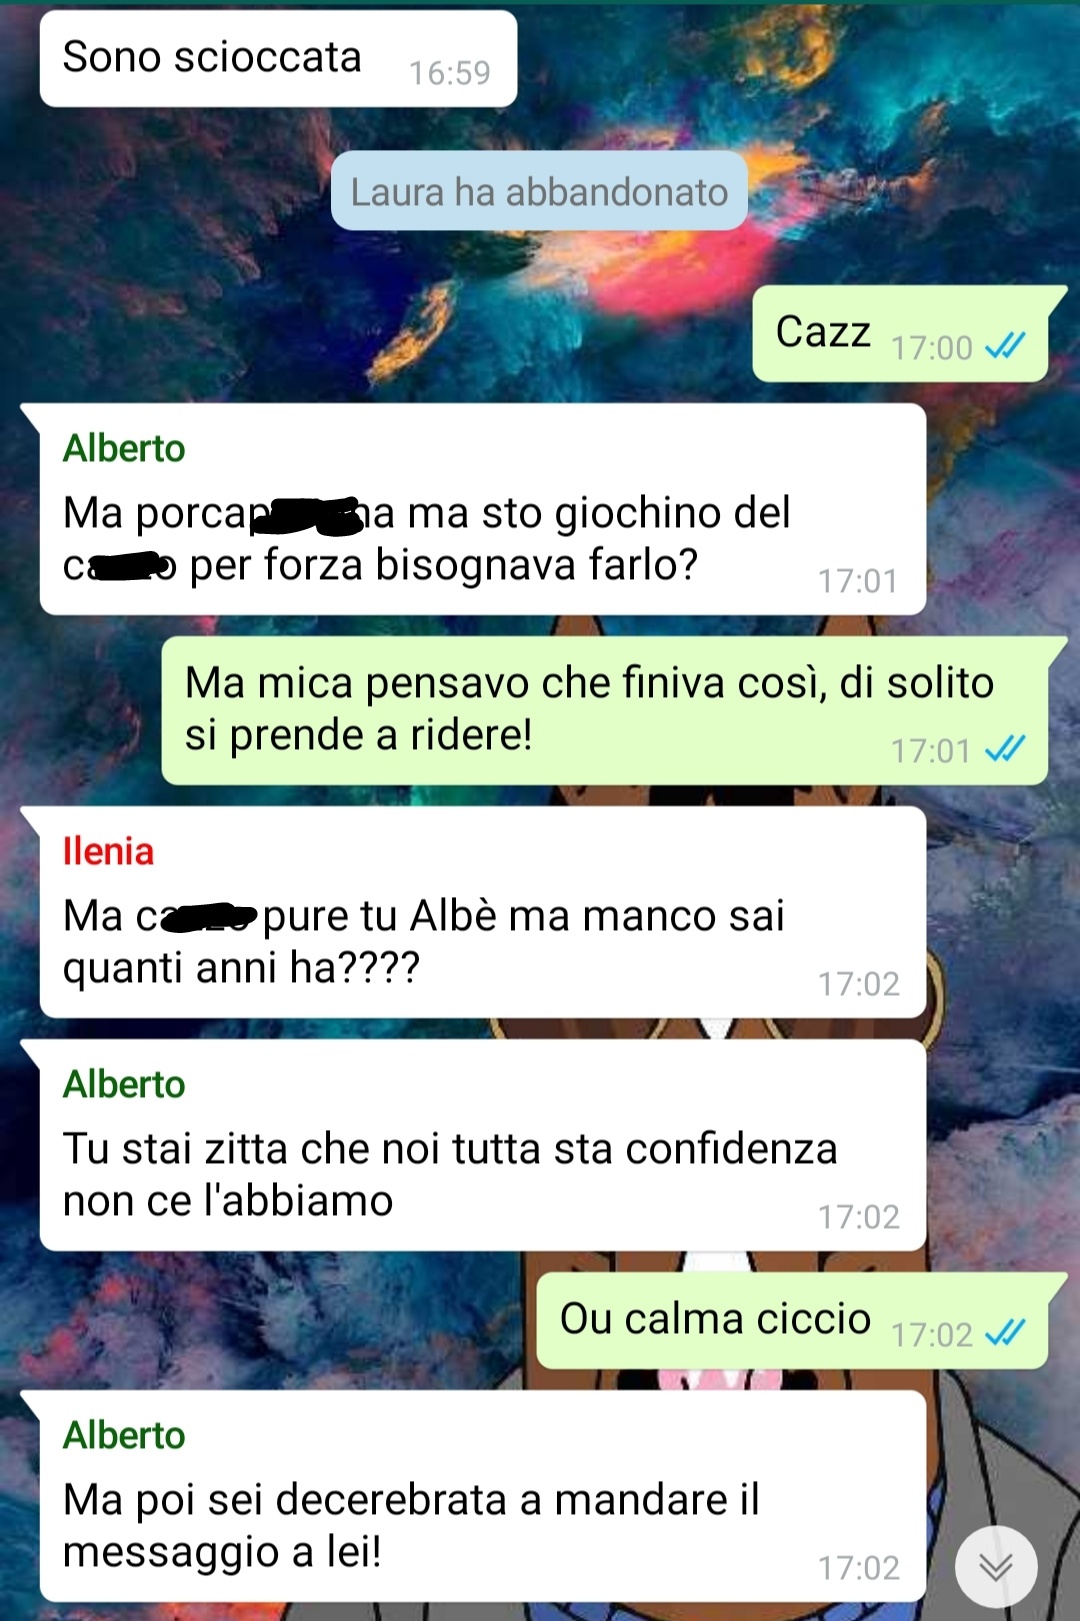Tap the scroll-to-bottom double chevron button

[x=996, y=1566]
